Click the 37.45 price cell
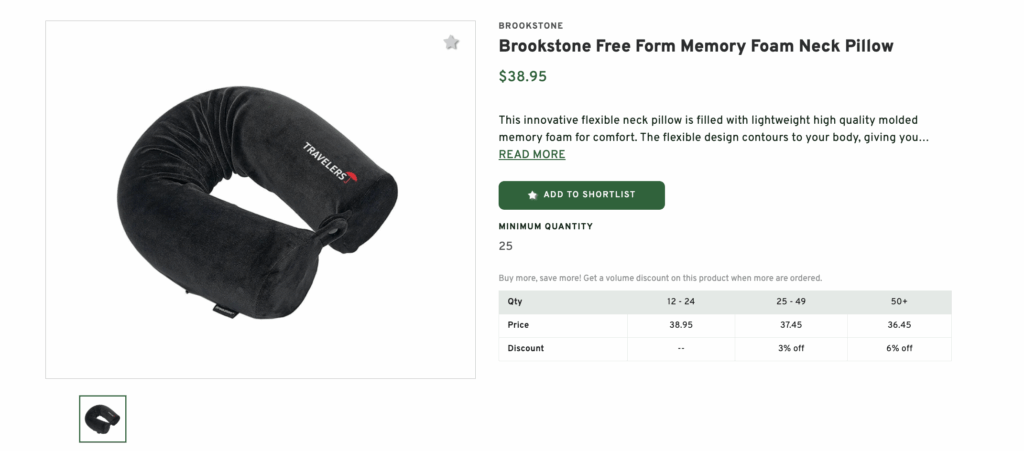This screenshot has height=451, width=1024. (x=791, y=325)
